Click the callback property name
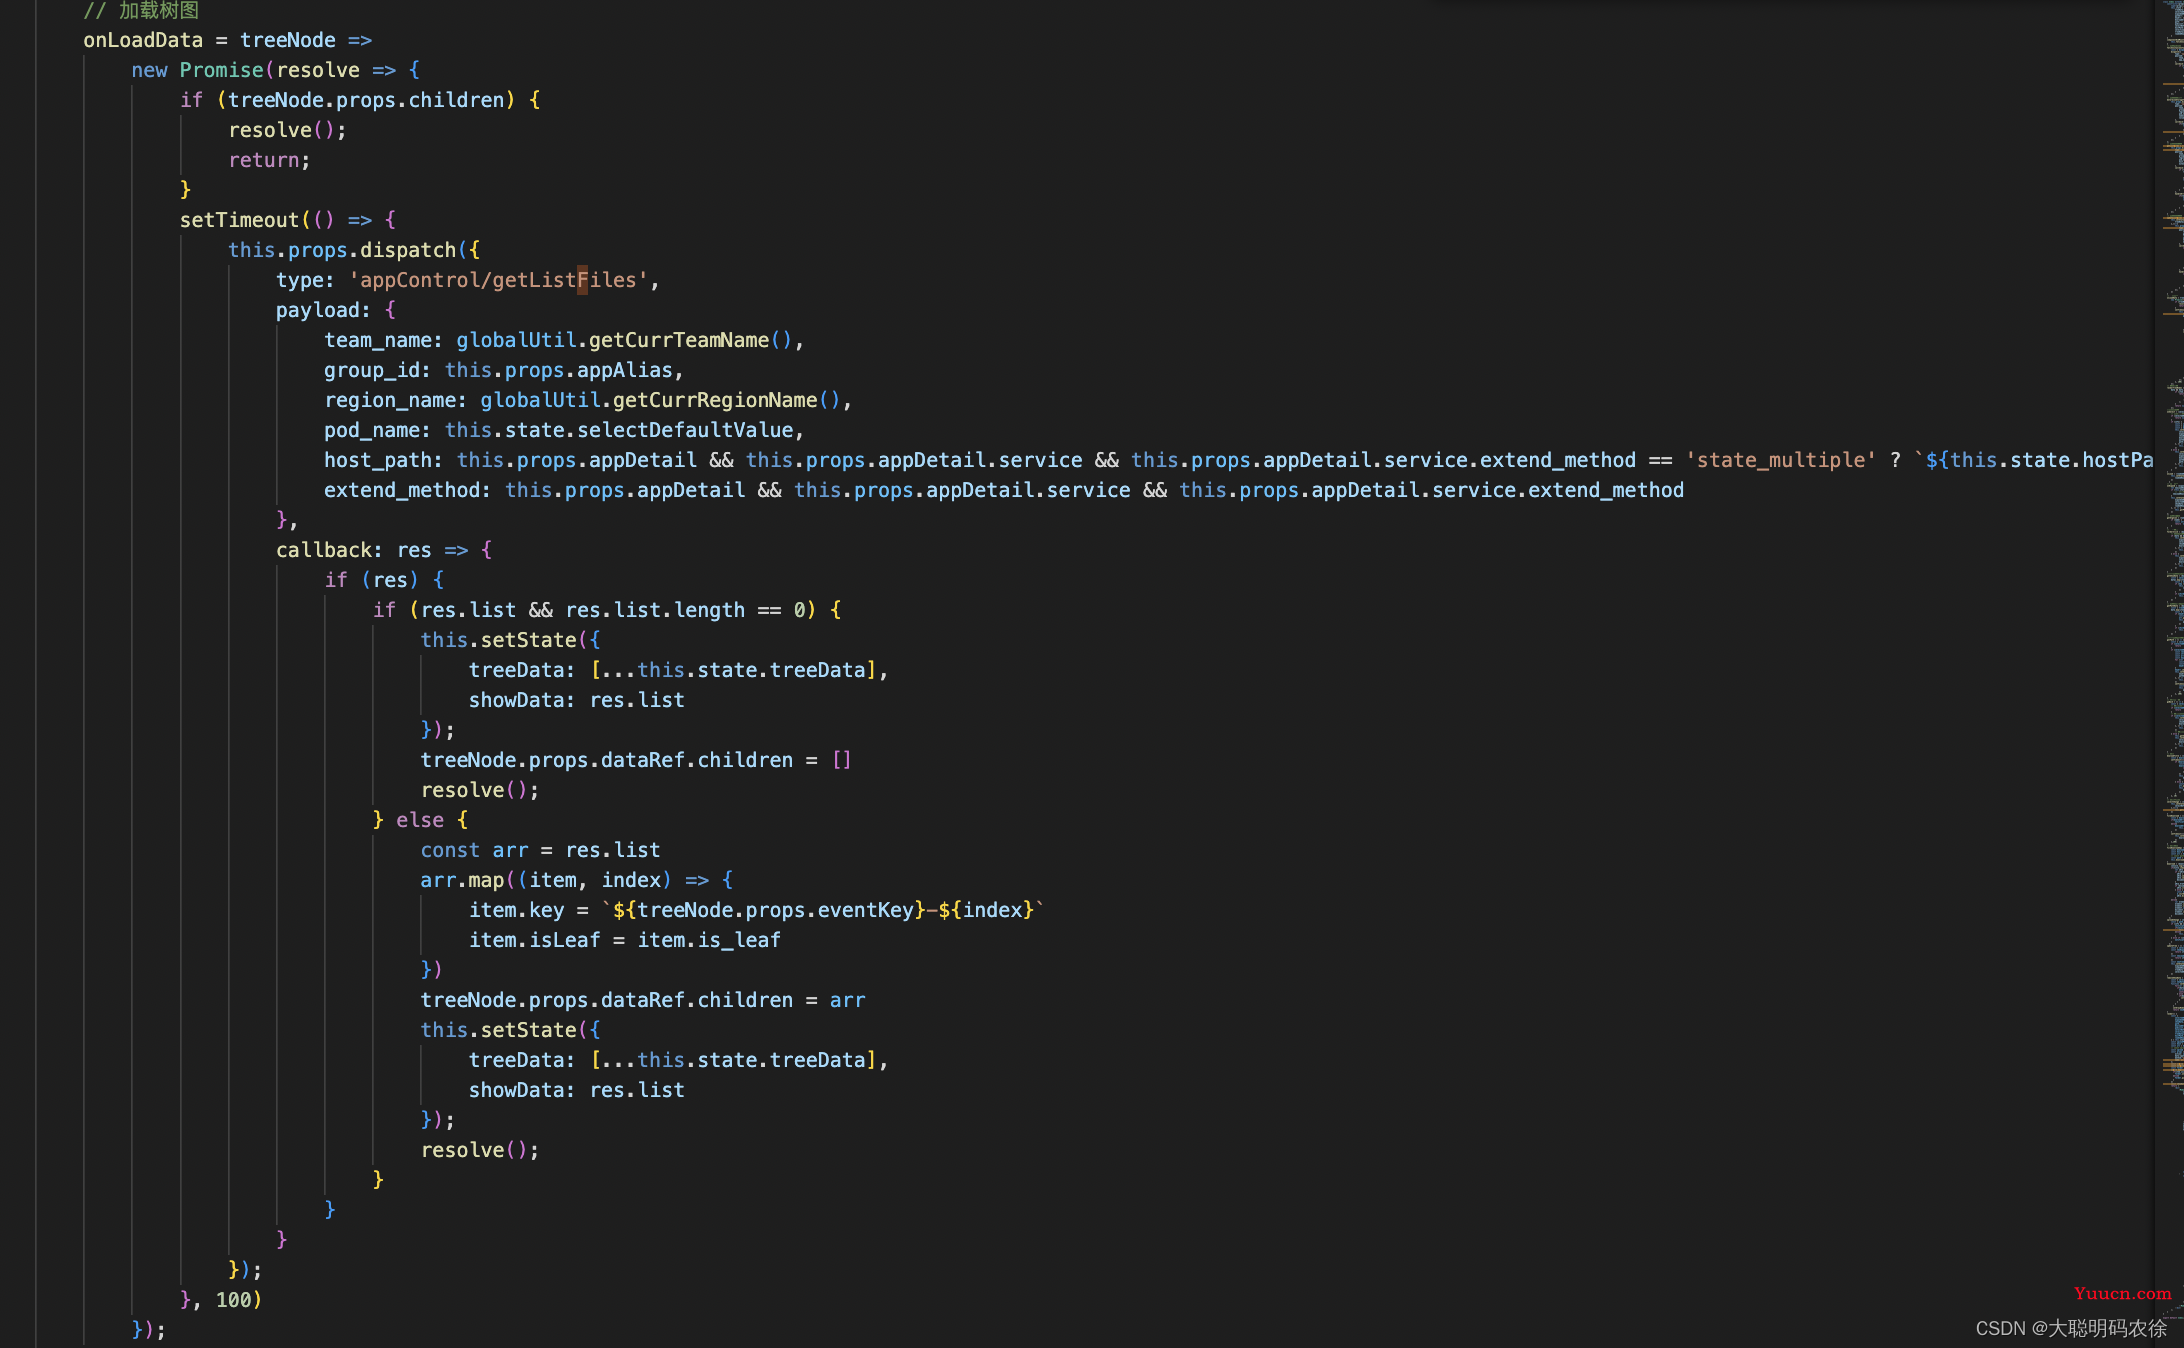The height and width of the screenshot is (1348, 2184). pos(323,550)
